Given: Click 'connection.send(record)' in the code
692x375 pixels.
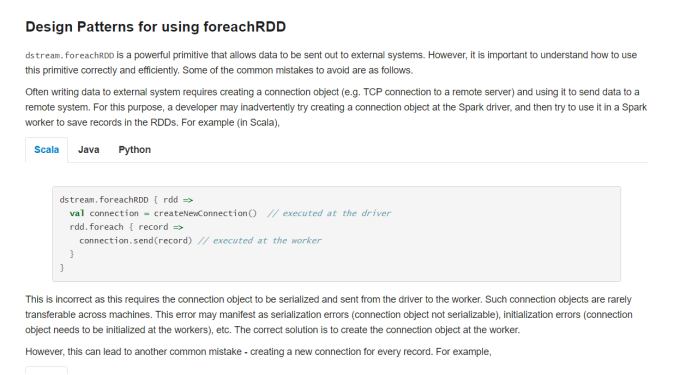Looking at the screenshot, I should click(136, 240).
